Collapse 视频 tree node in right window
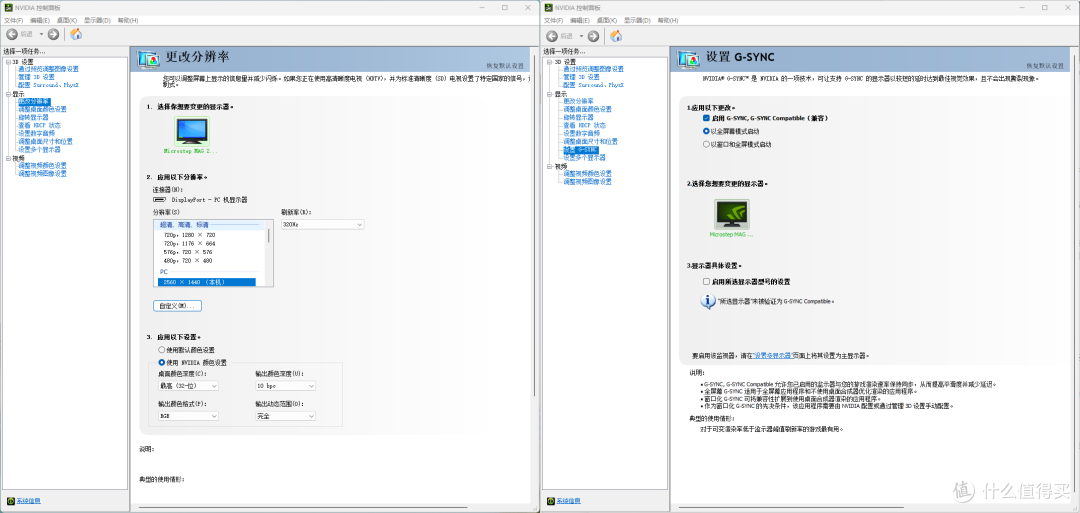The image size is (1080, 513). click(549, 167)
